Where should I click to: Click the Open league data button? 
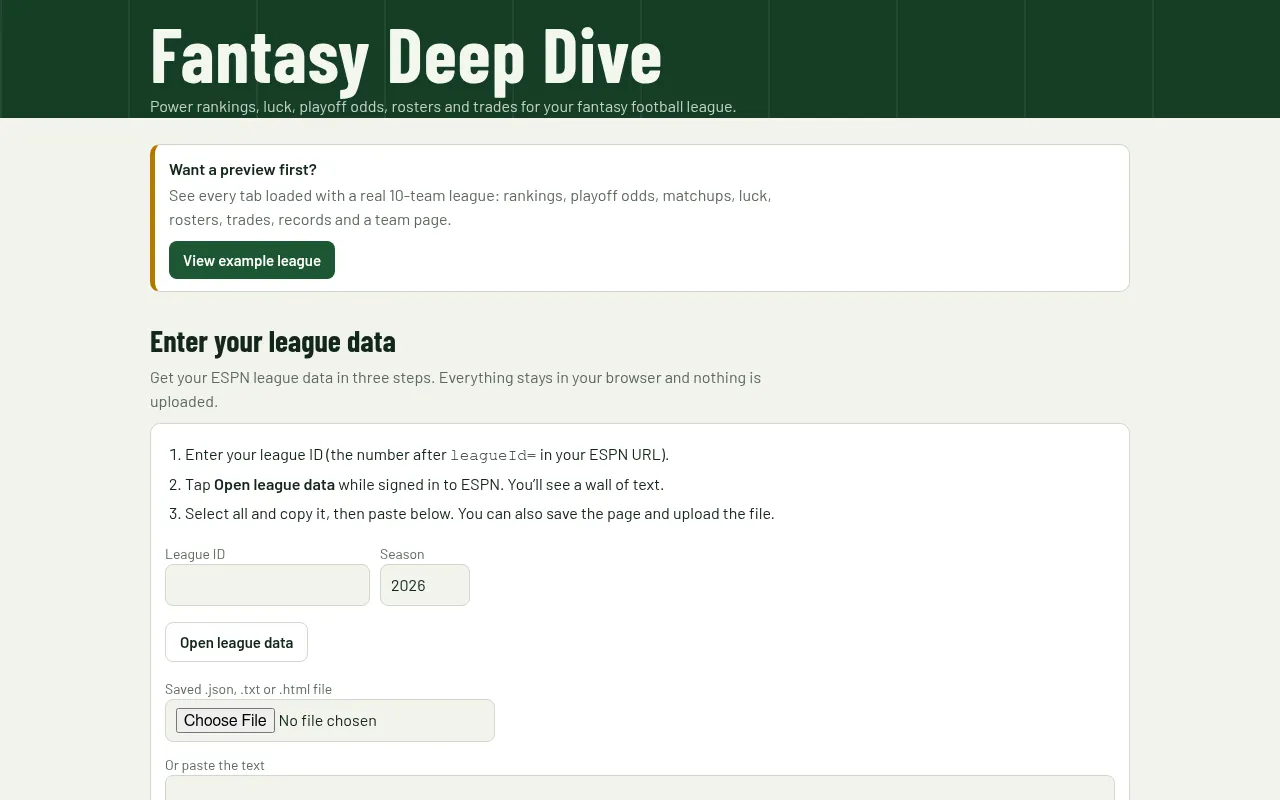[x=236, y=642]
